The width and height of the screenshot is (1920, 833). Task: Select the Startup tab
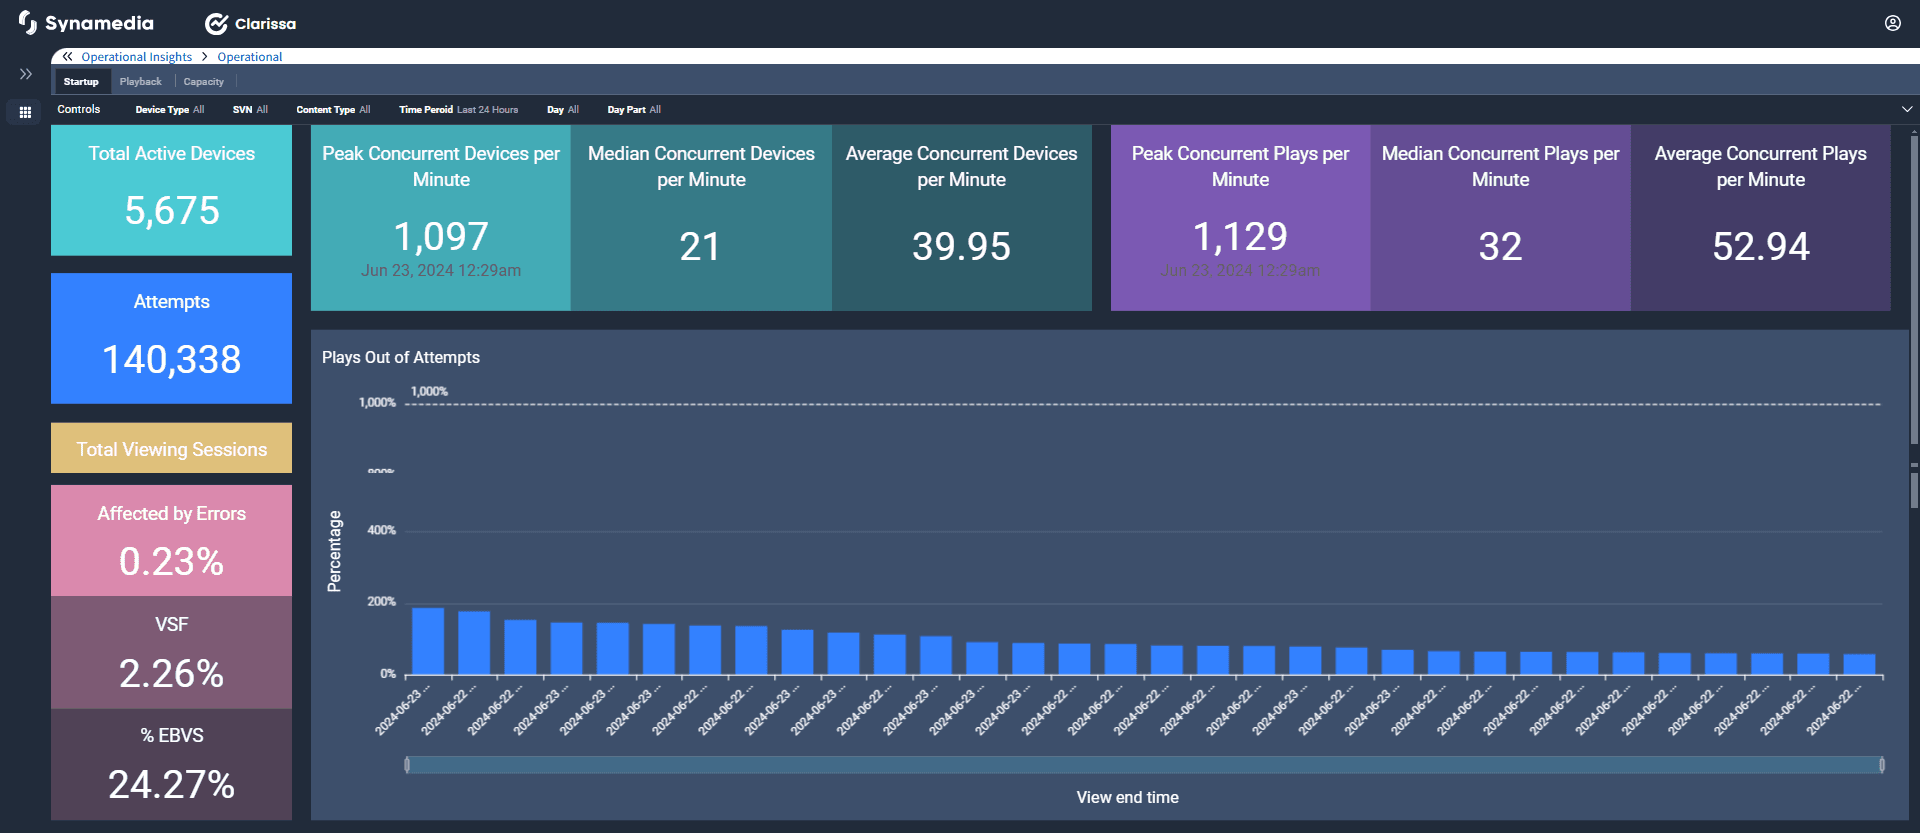tap(81, 82)
